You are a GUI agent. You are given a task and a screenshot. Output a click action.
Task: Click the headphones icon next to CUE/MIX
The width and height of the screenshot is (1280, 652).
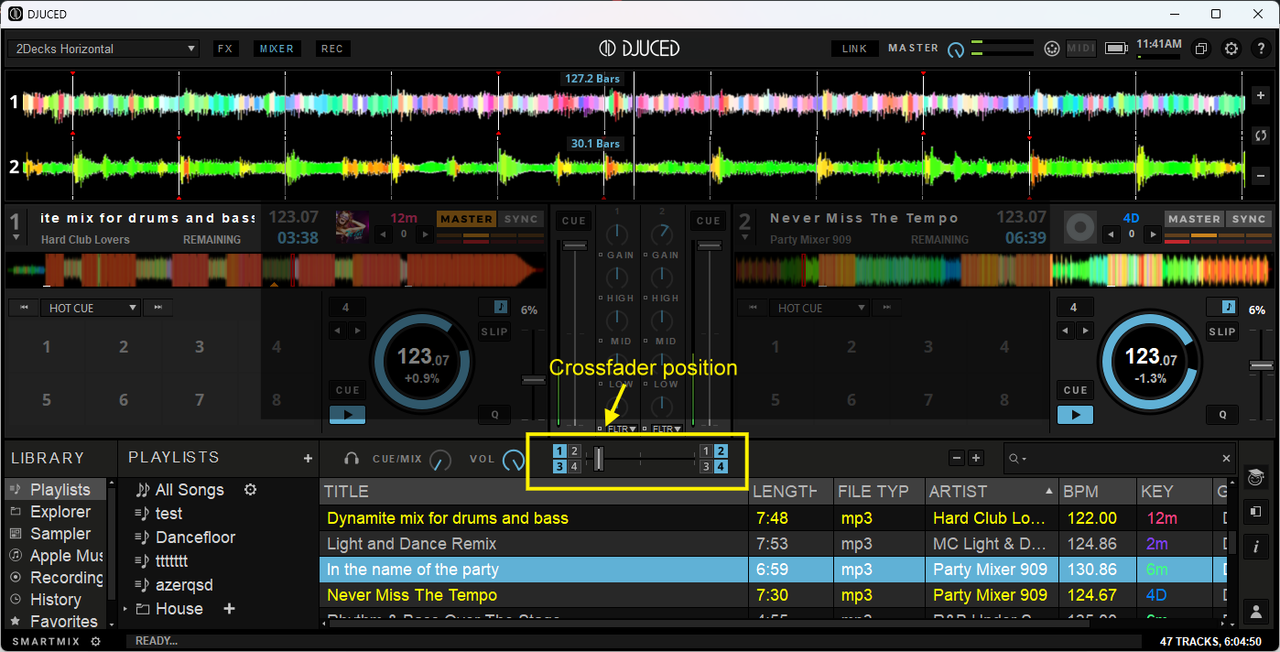pyautogui.click(x=351, y=458)
